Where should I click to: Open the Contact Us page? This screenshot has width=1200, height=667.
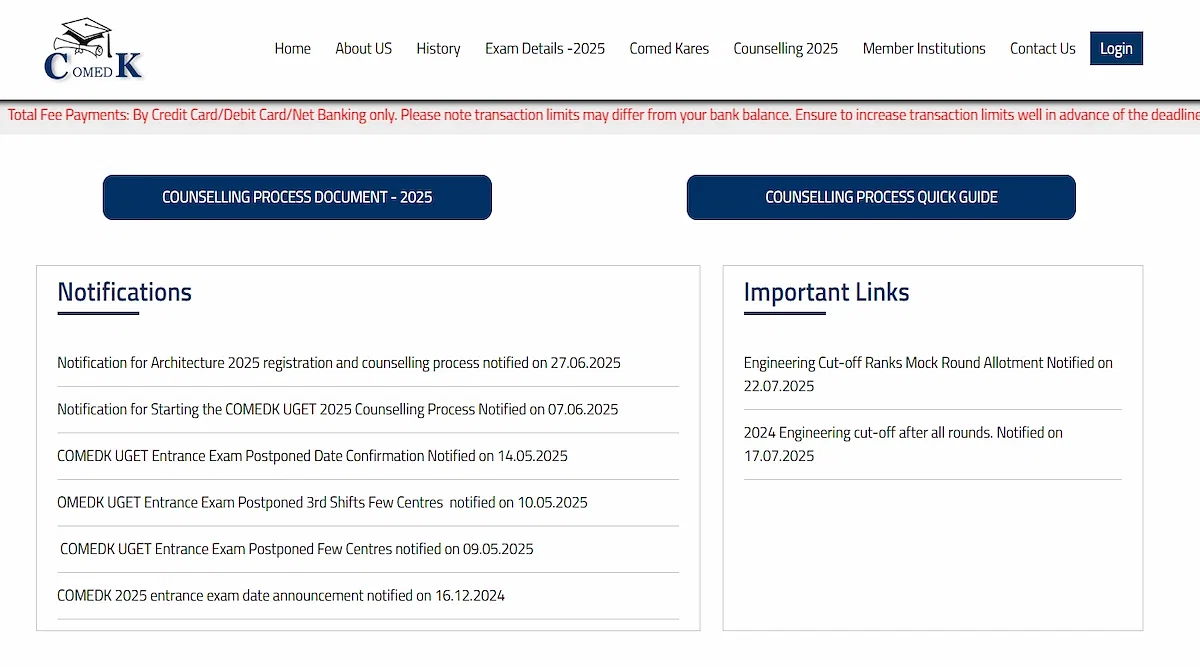click(1042, 48)
